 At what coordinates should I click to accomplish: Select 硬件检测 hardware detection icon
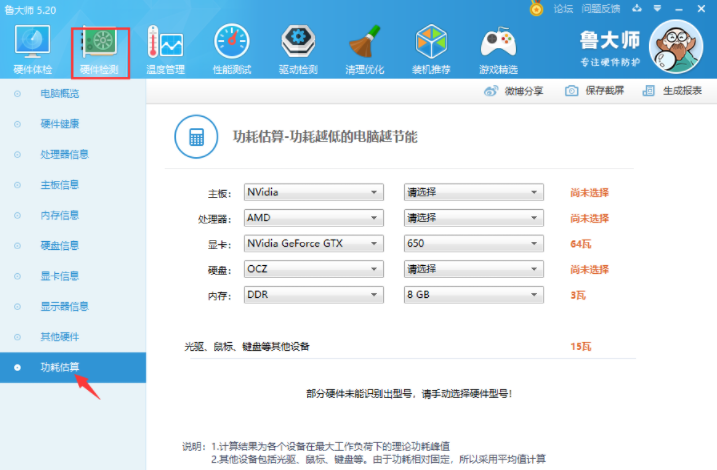pyautogui.click(x=99, y=49)
